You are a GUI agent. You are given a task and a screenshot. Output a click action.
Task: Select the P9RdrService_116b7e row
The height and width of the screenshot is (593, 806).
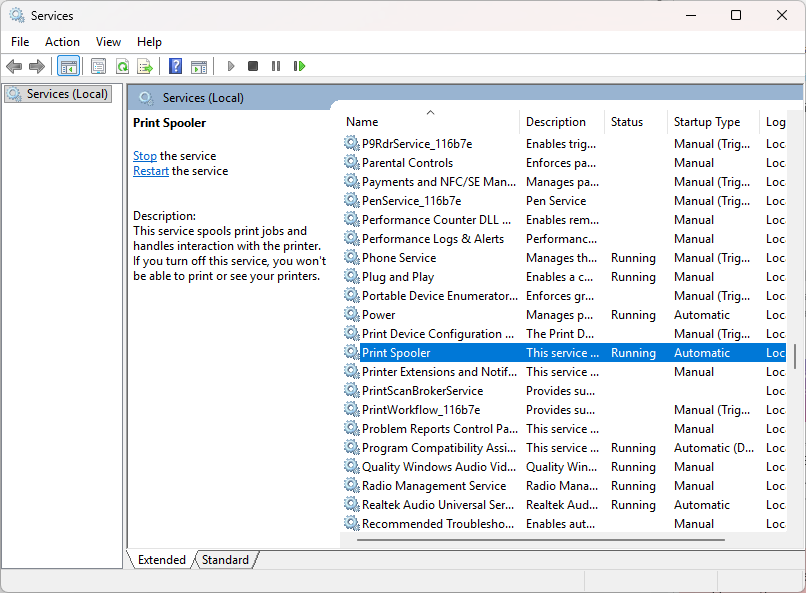click(563, 143)
